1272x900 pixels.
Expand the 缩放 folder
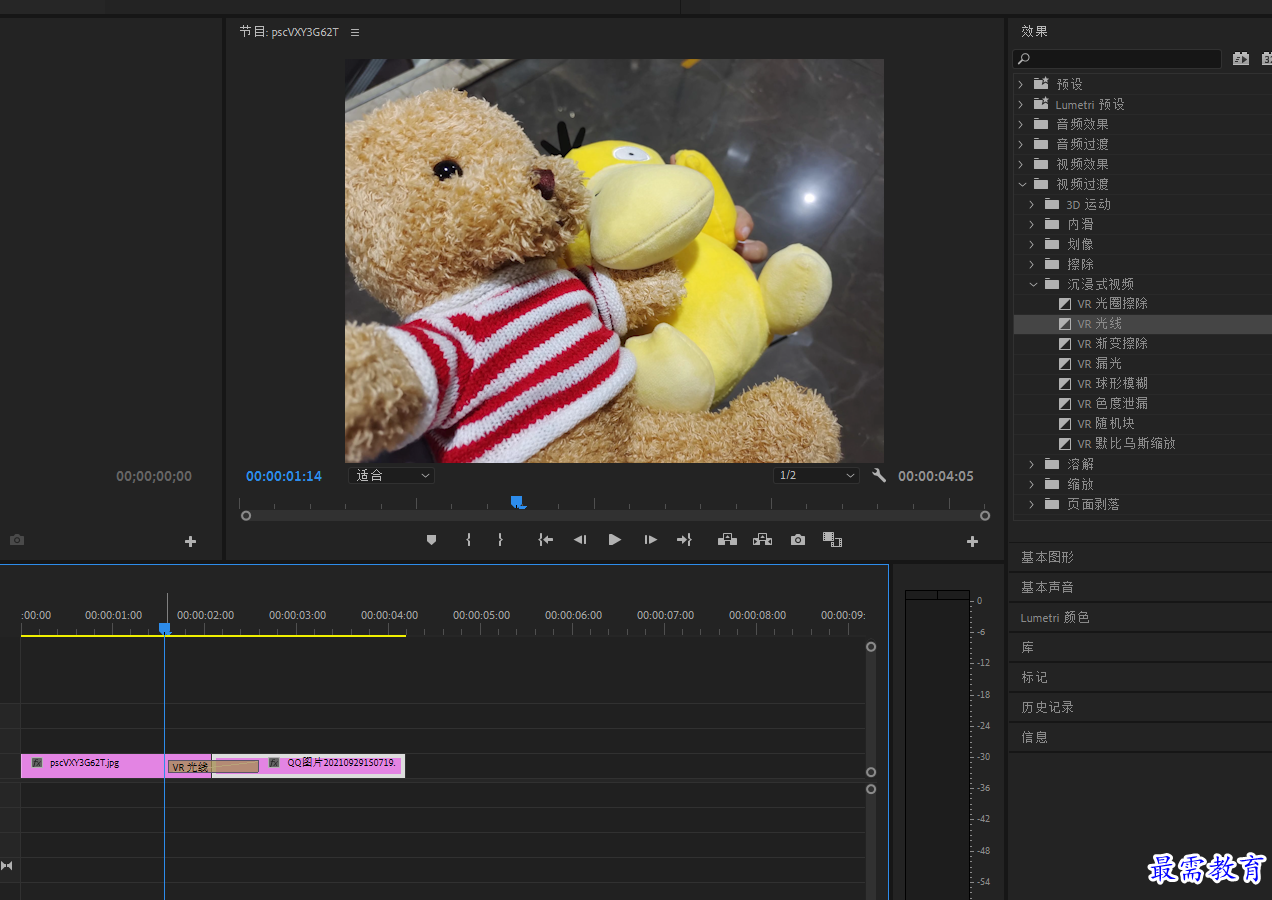coord(1033,484)
